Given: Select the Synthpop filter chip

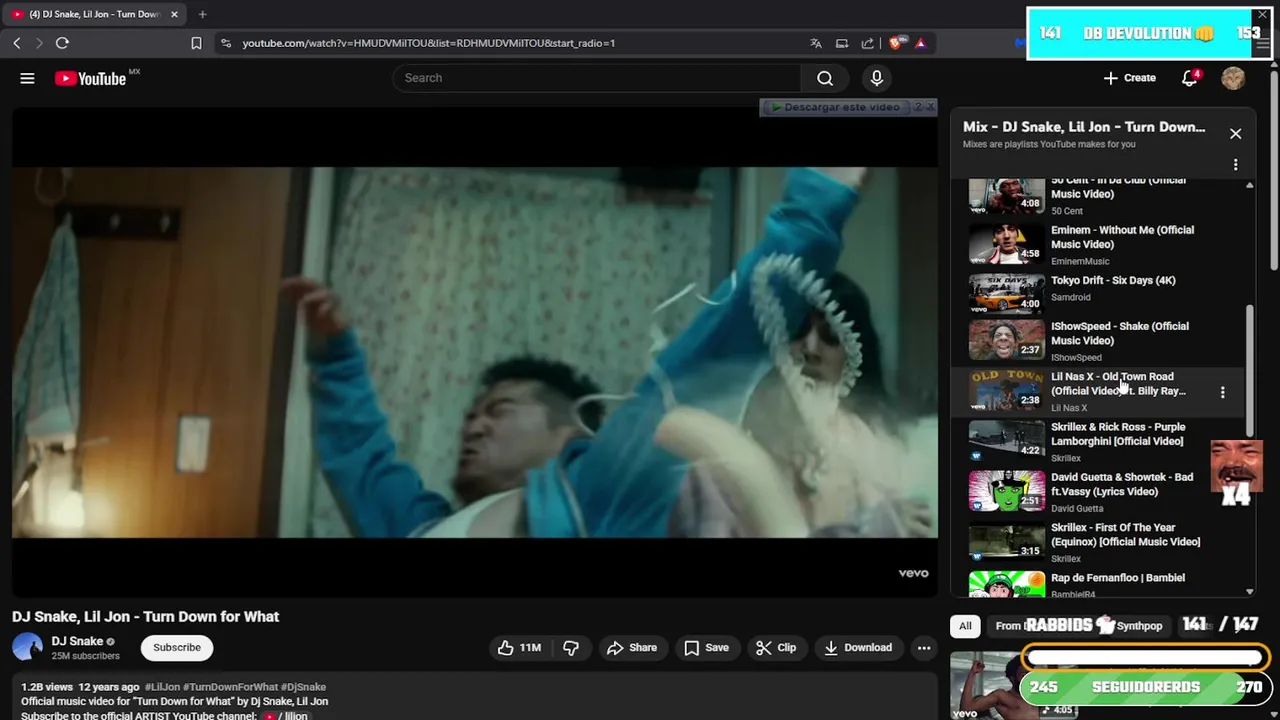Looking at the screenshot, I should [1140, 626].
